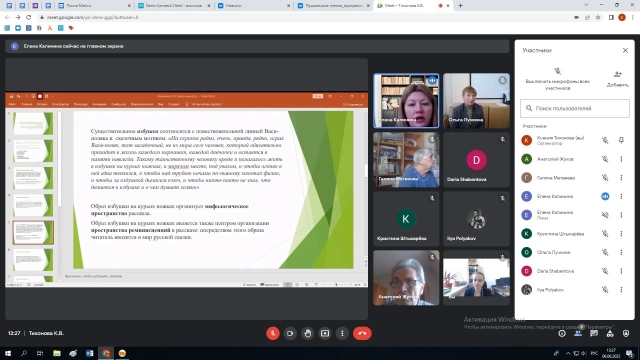
Task: Open options menu for Анатолий Жуков
Action: click(x=621, y=159)
